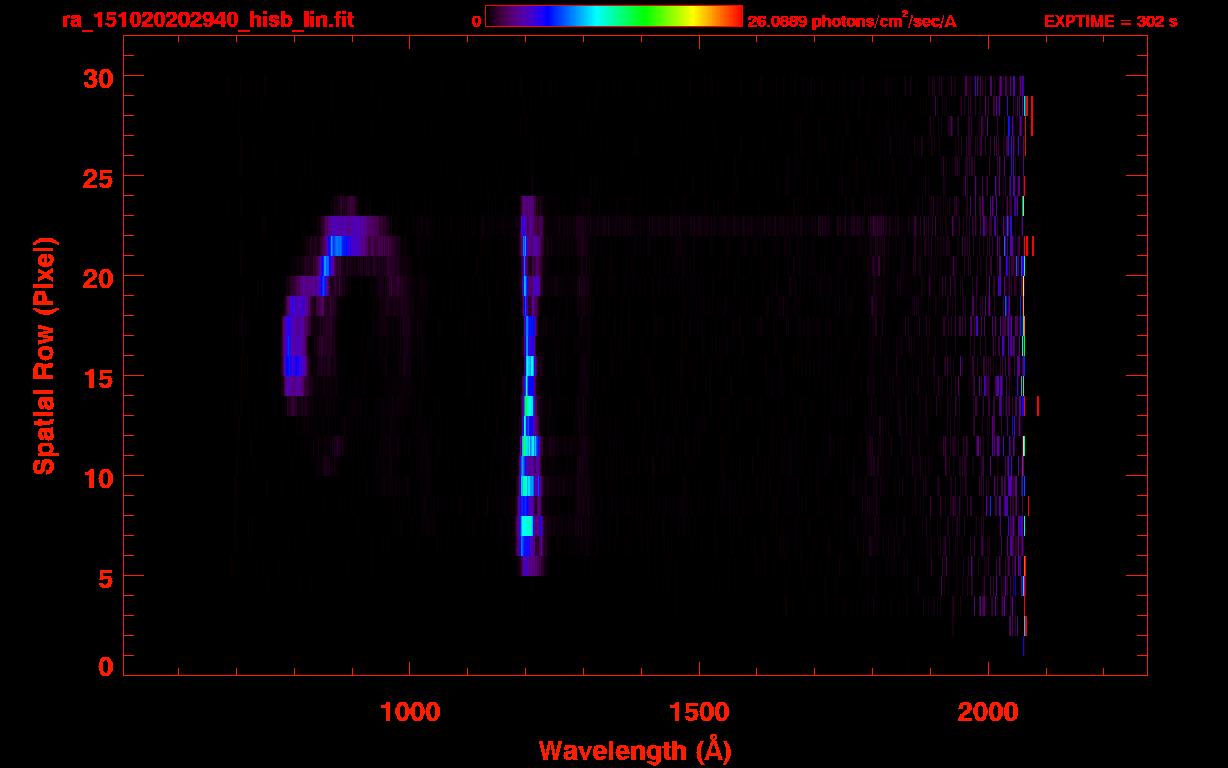Click the filename ra_151020202940_hisb_lin.fit
The width and height of the screenshot is (1228, 768).
(207, 20)
